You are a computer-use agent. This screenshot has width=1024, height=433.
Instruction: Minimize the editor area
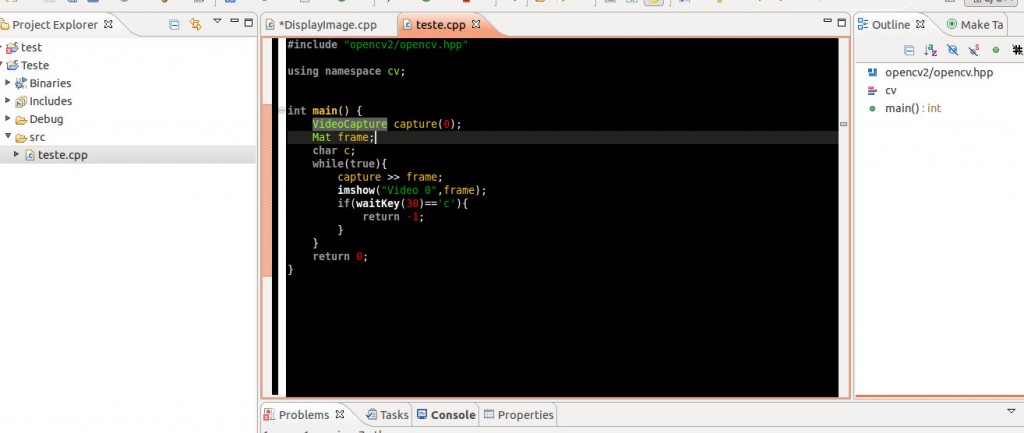828,22
